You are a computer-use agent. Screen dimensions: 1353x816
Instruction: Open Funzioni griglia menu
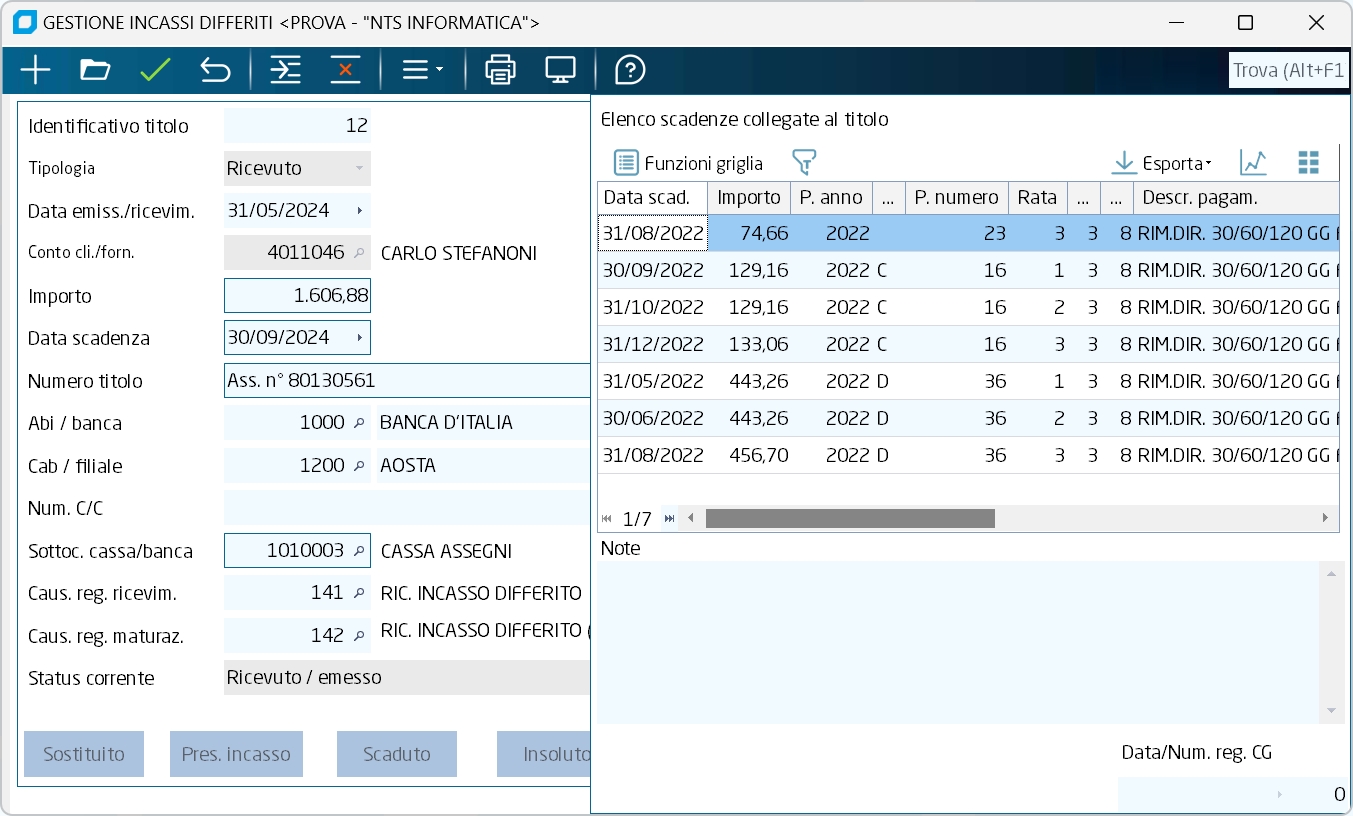tap(688, 163)
